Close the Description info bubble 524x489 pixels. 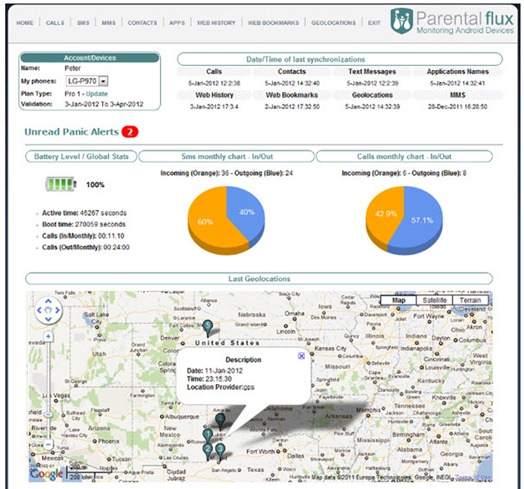pyautogui.click(x=301, y=356)
